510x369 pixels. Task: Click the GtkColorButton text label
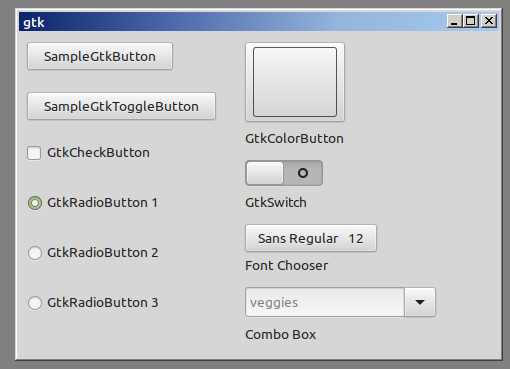click(294, 139)
